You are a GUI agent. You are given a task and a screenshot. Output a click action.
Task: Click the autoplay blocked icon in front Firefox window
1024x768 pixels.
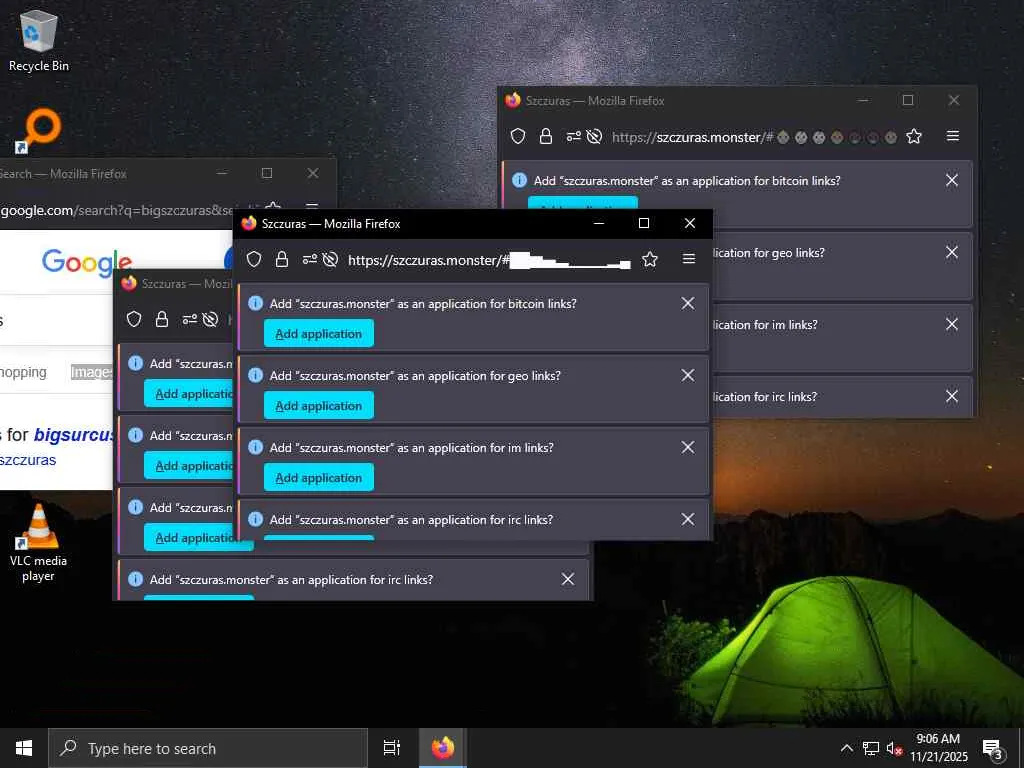330,260
